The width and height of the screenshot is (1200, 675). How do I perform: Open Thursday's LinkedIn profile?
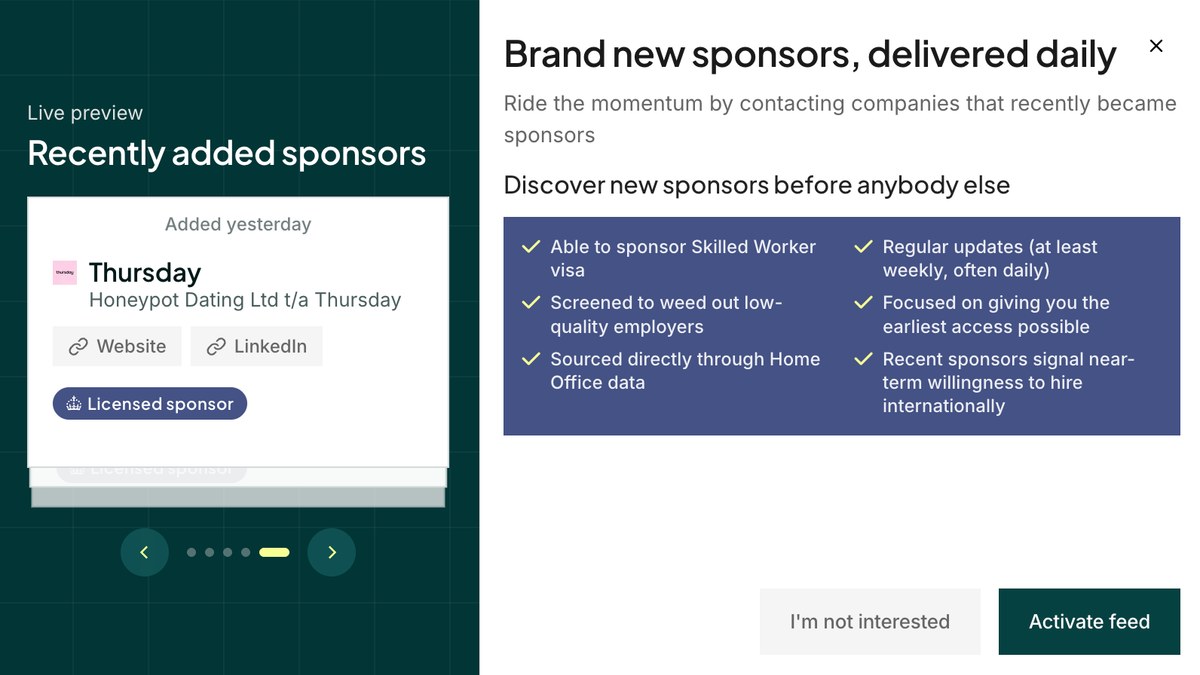click(x=256, y=346)
